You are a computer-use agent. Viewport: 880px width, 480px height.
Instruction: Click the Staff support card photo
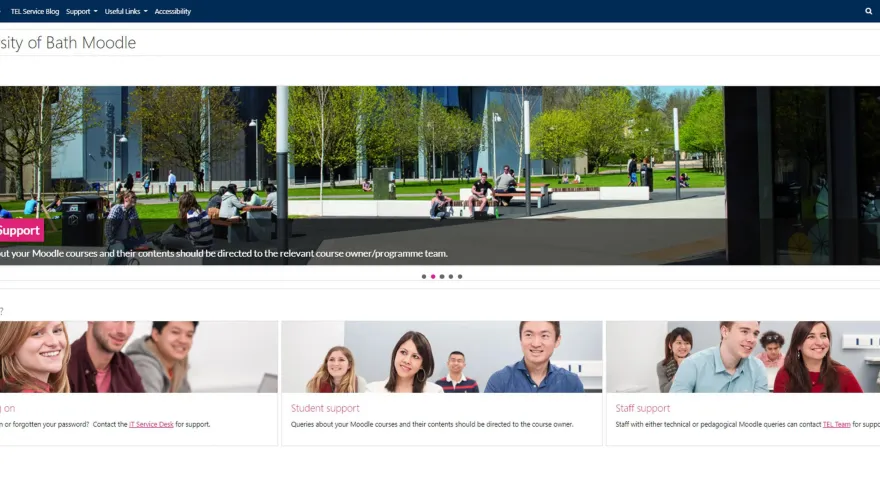[743, 356]
